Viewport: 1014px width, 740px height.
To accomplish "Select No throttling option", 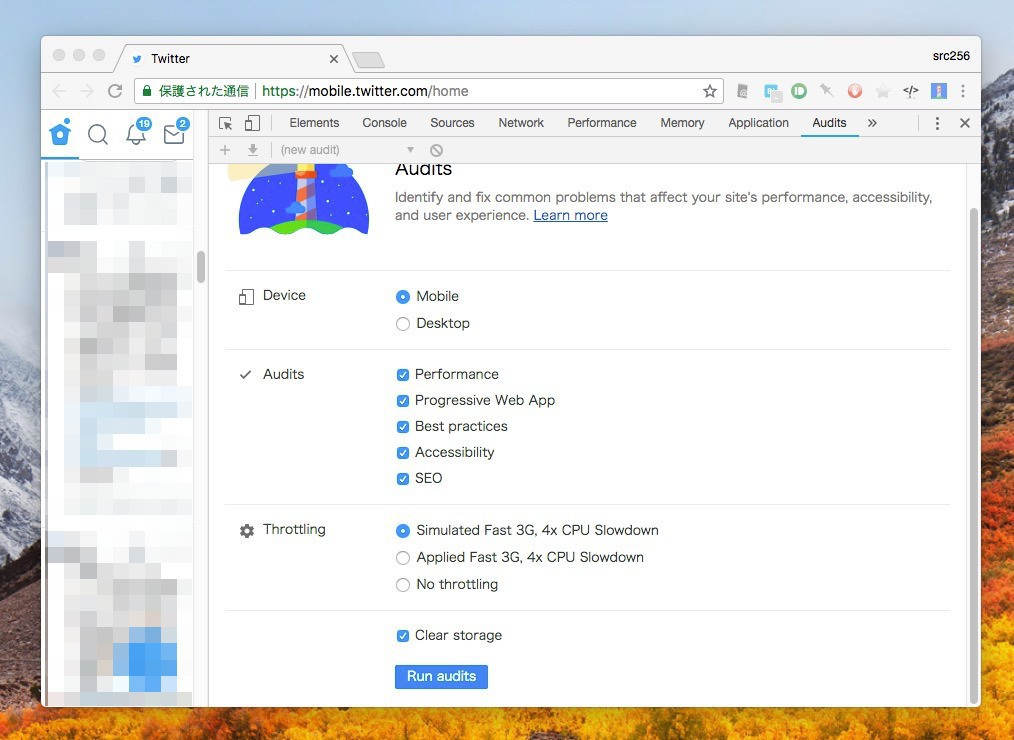I will [x=402, y=585].
